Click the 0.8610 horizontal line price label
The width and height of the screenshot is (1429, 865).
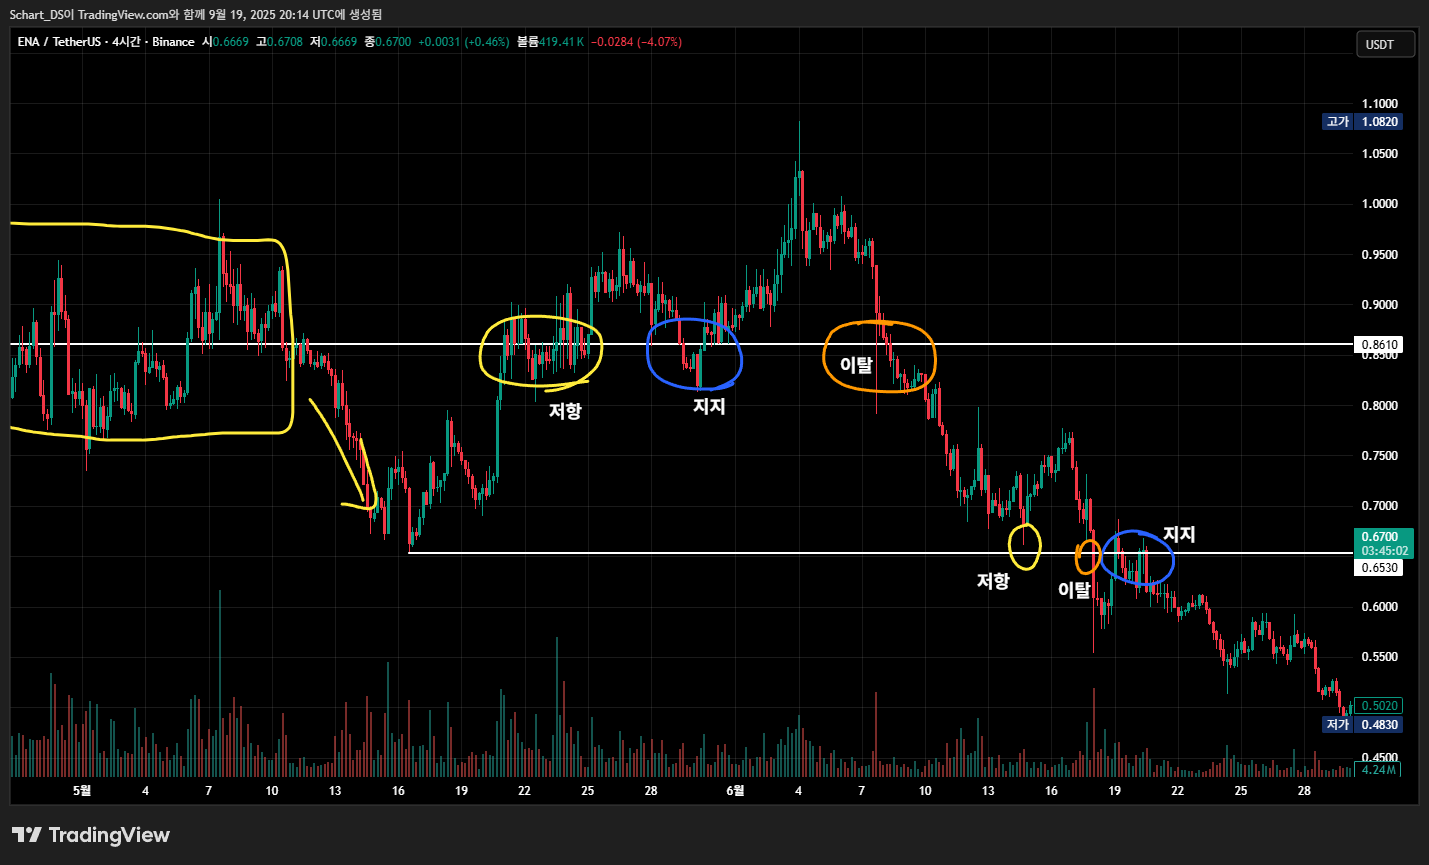(1380, 345)
